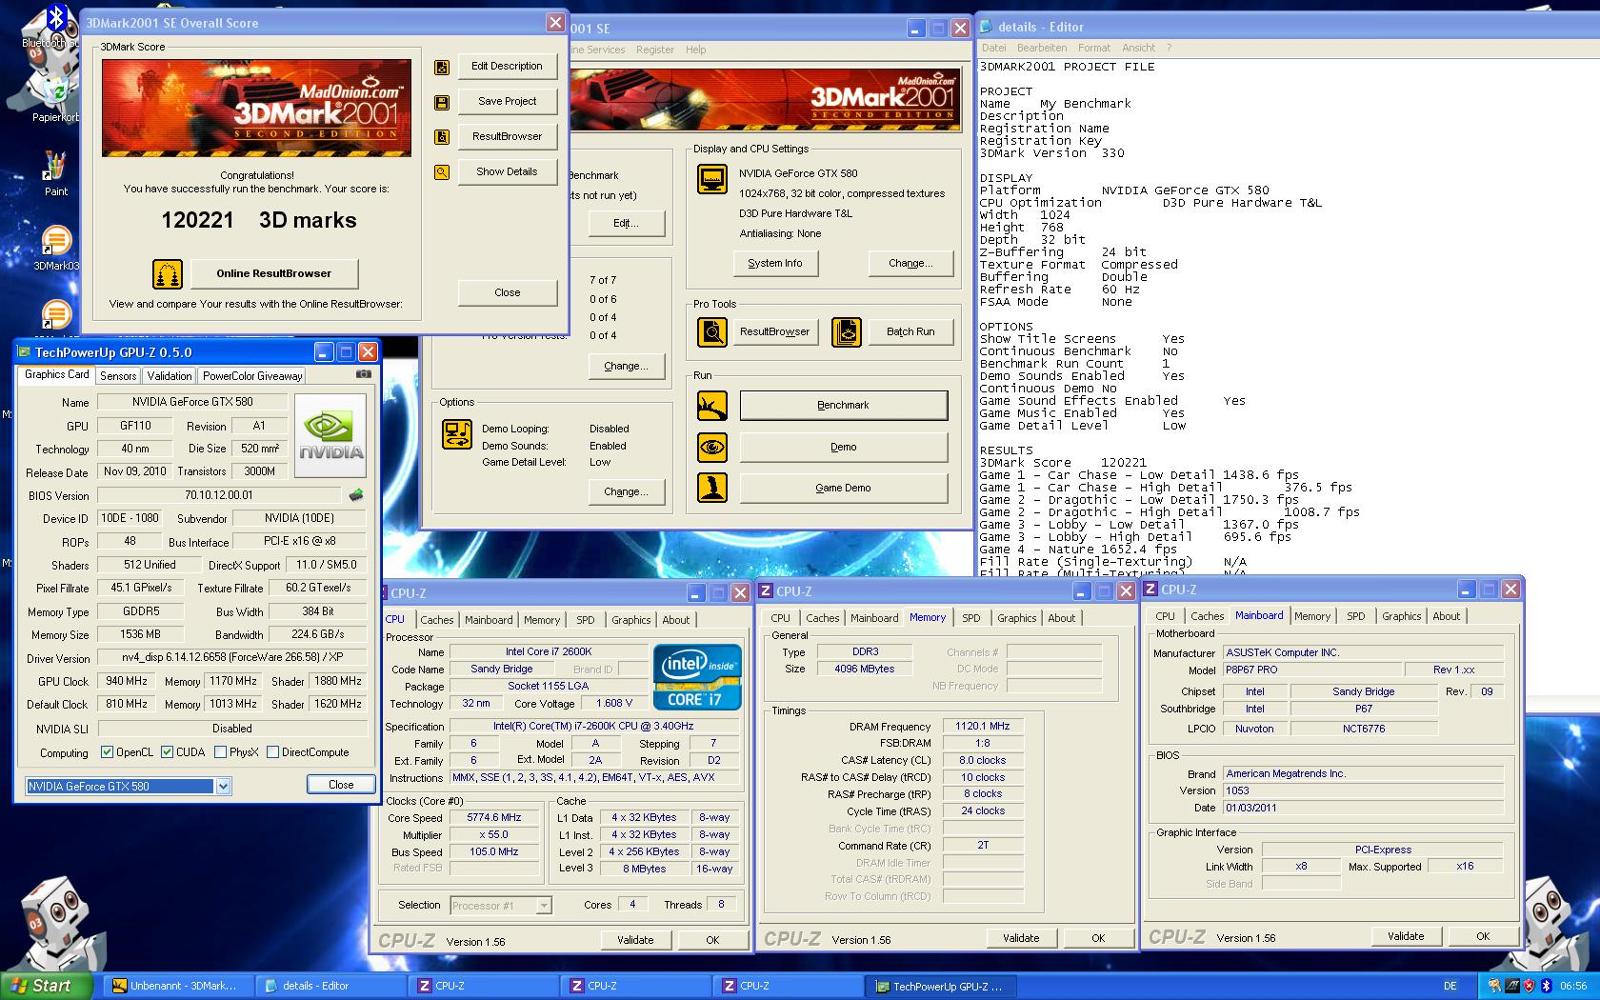
Task: Click the Batch Run button
Action: [910, 332]
